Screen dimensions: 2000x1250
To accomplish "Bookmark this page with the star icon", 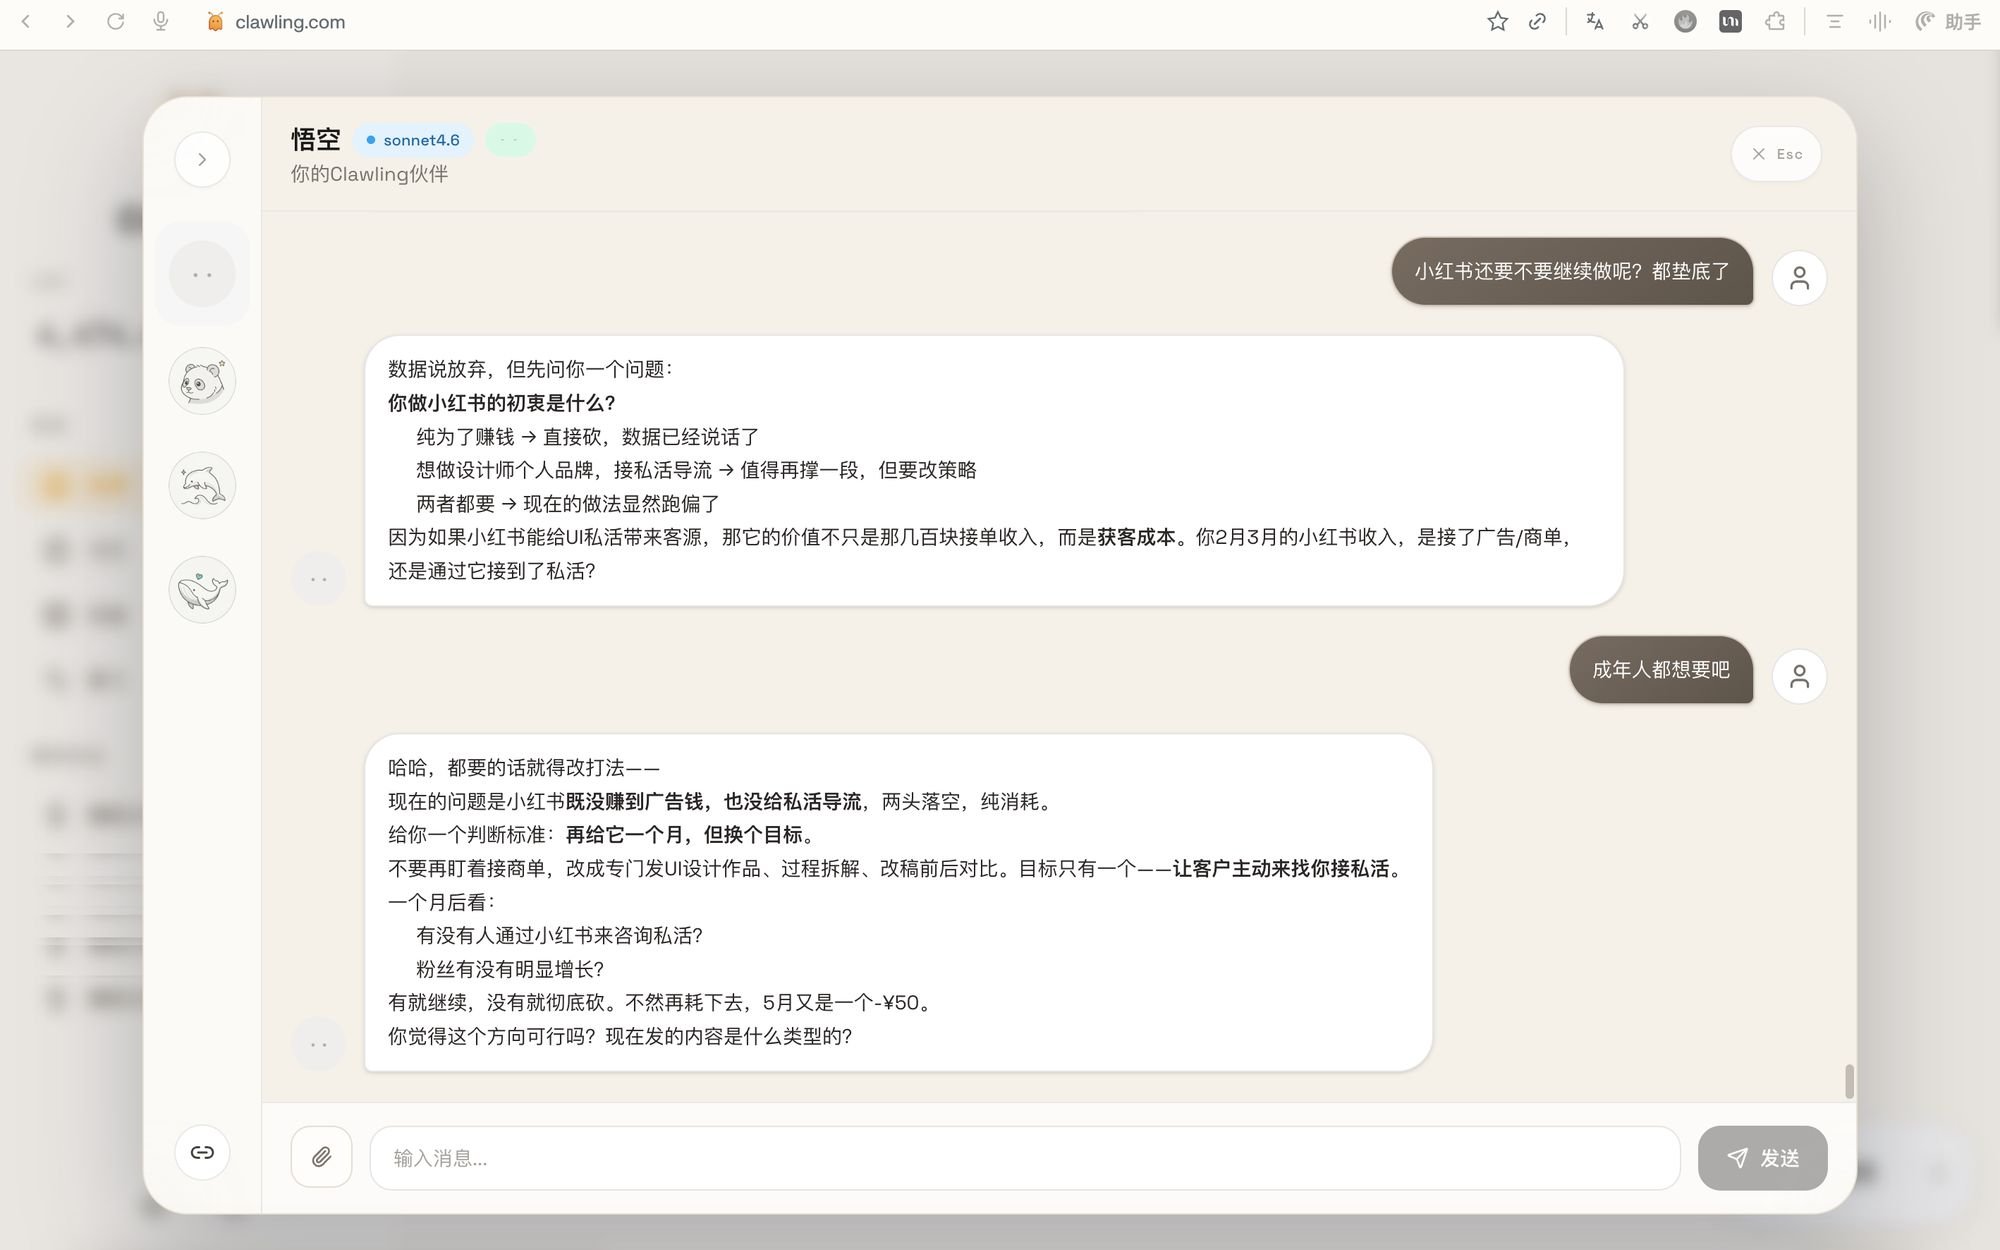I will [x=1497, y=21].
